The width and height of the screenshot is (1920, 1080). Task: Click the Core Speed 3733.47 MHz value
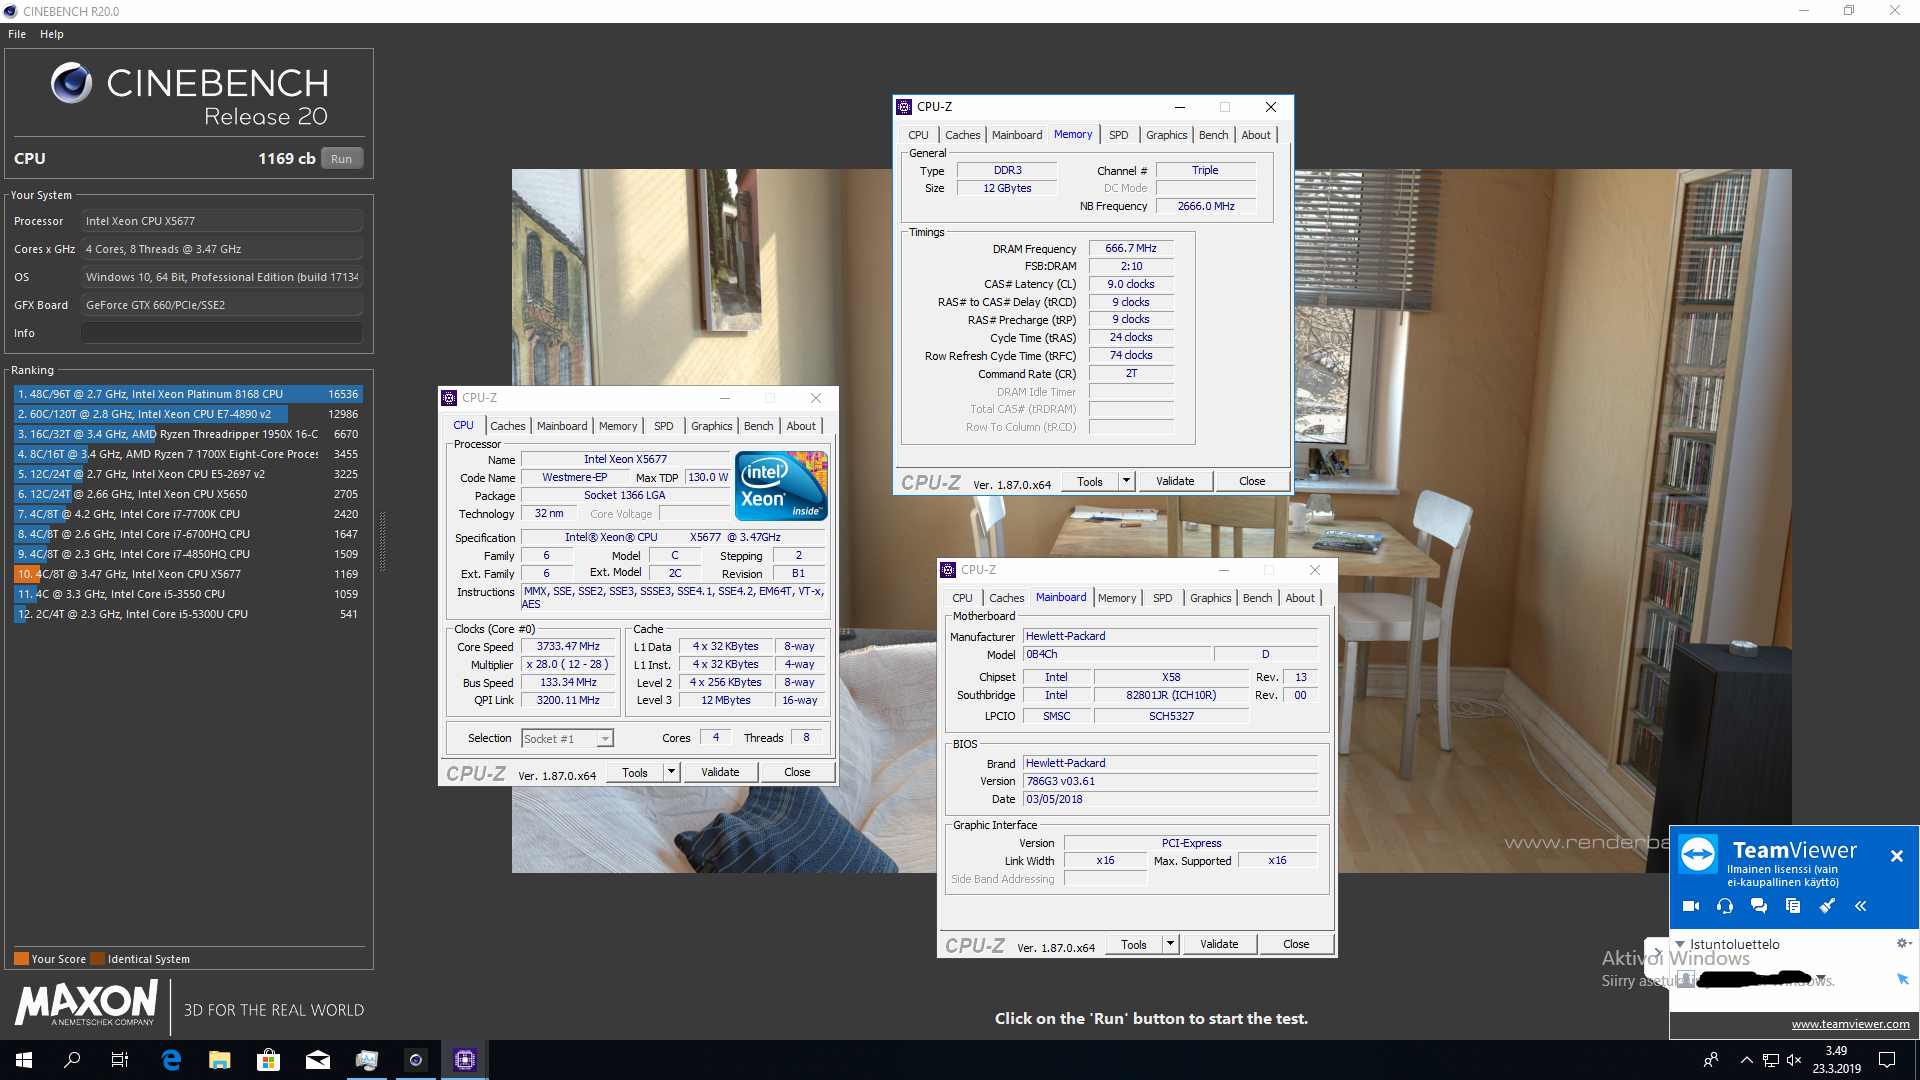click(568, 647)
